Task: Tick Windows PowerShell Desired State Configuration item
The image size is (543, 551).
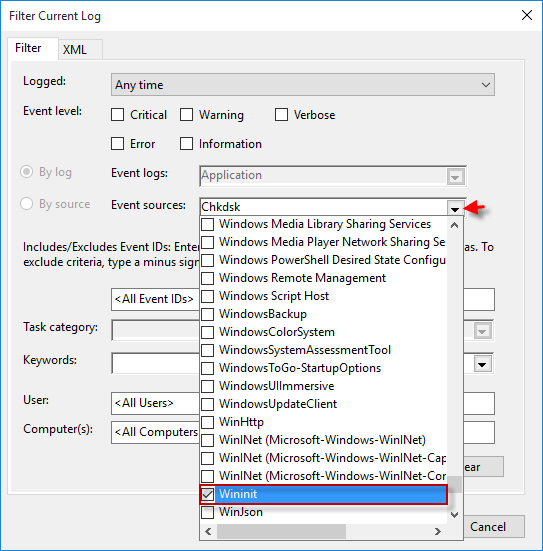Action: coord(208,260)
